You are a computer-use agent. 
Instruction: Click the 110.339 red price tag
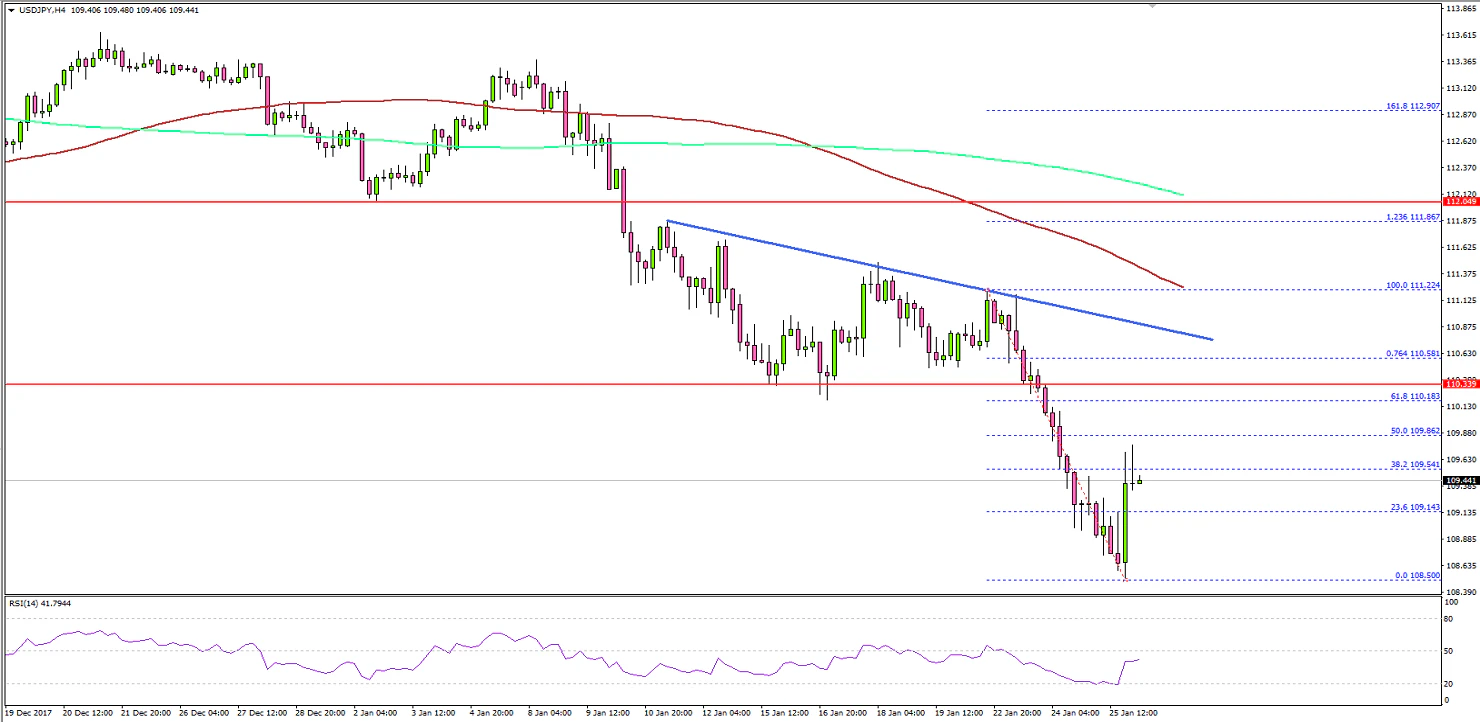coord(1460,383)
